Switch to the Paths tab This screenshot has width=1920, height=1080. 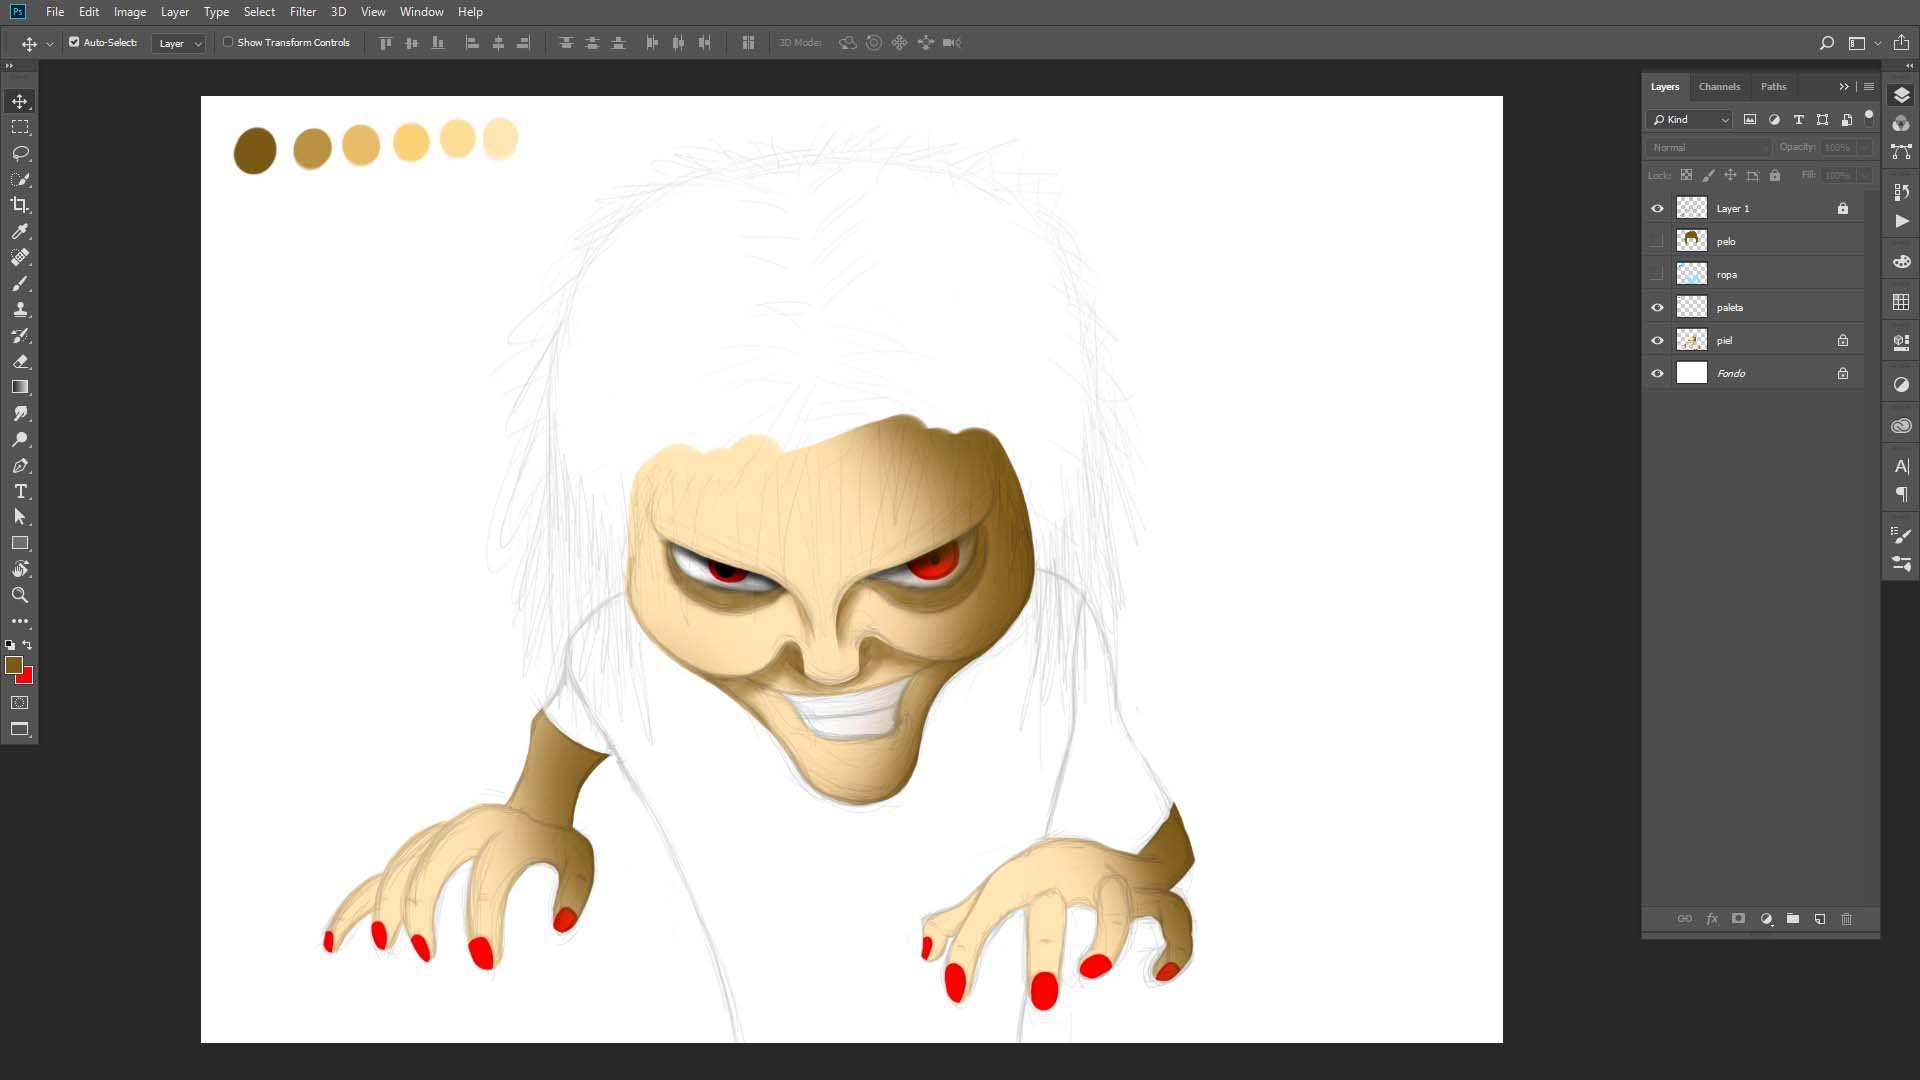coord(1773,87)
